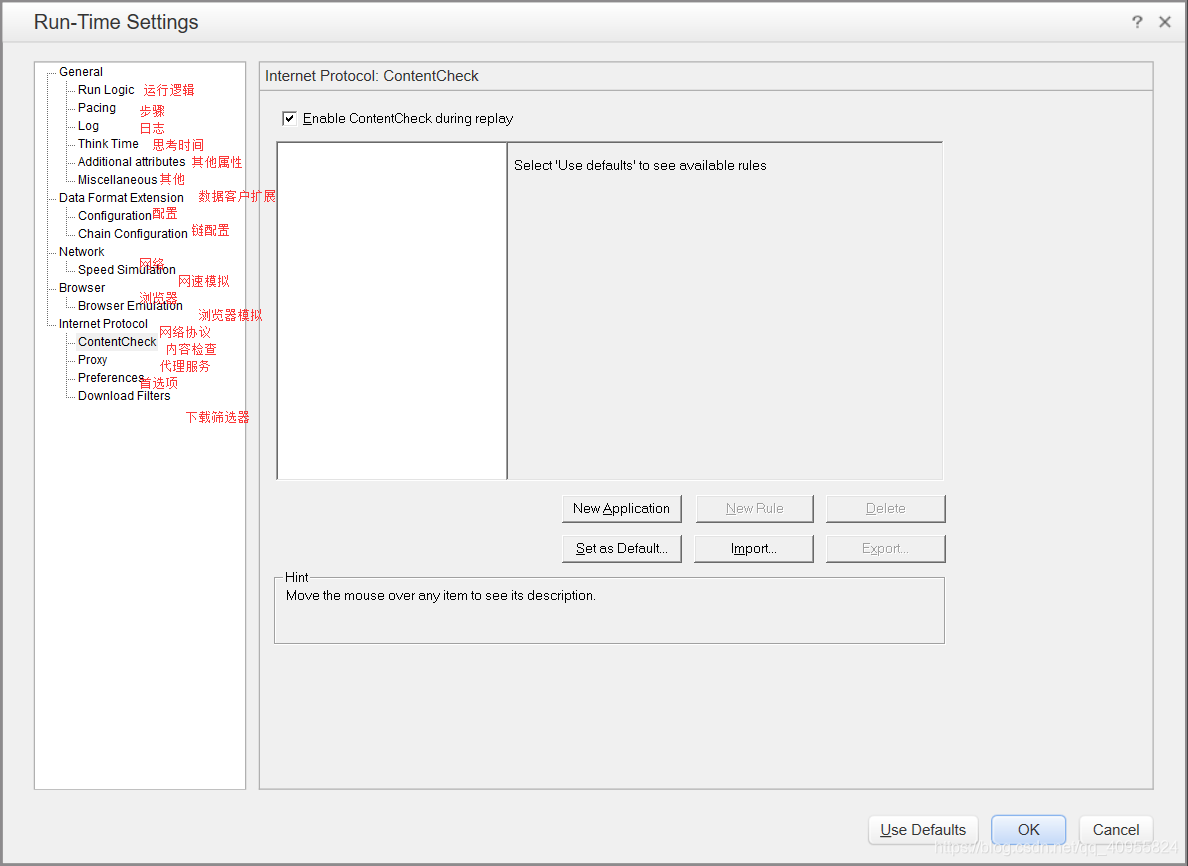Open Browser Emulation settings
The width and height of the screenshot is (1188, 866).
[x=130, y=306]
